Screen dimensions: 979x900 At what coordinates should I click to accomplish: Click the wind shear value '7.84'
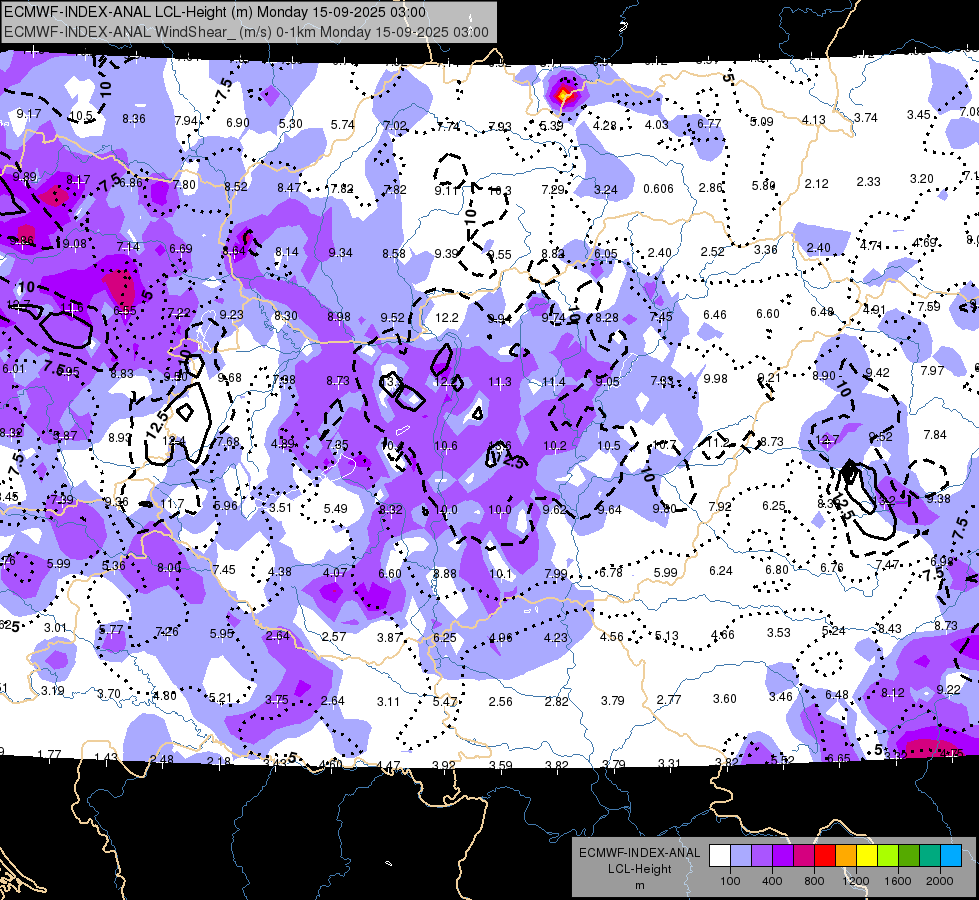pos(935,434)
